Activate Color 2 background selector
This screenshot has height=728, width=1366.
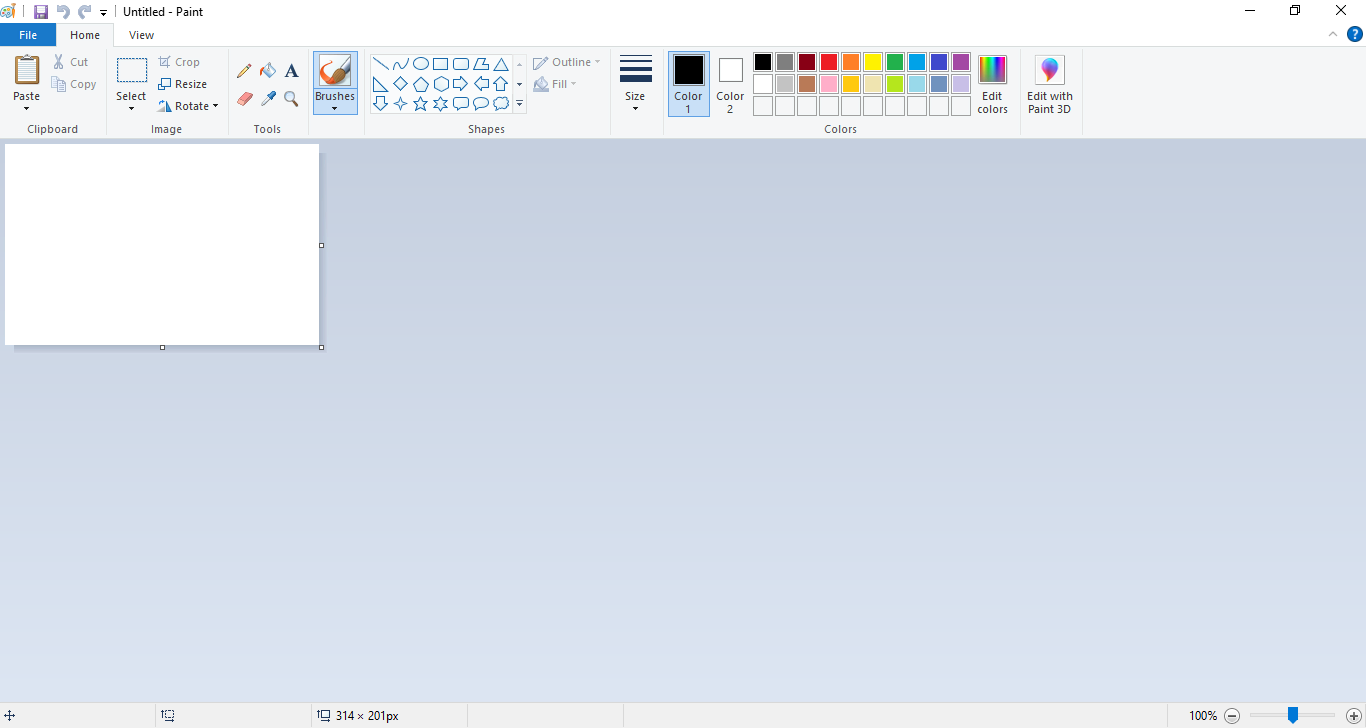pos(730,84)
